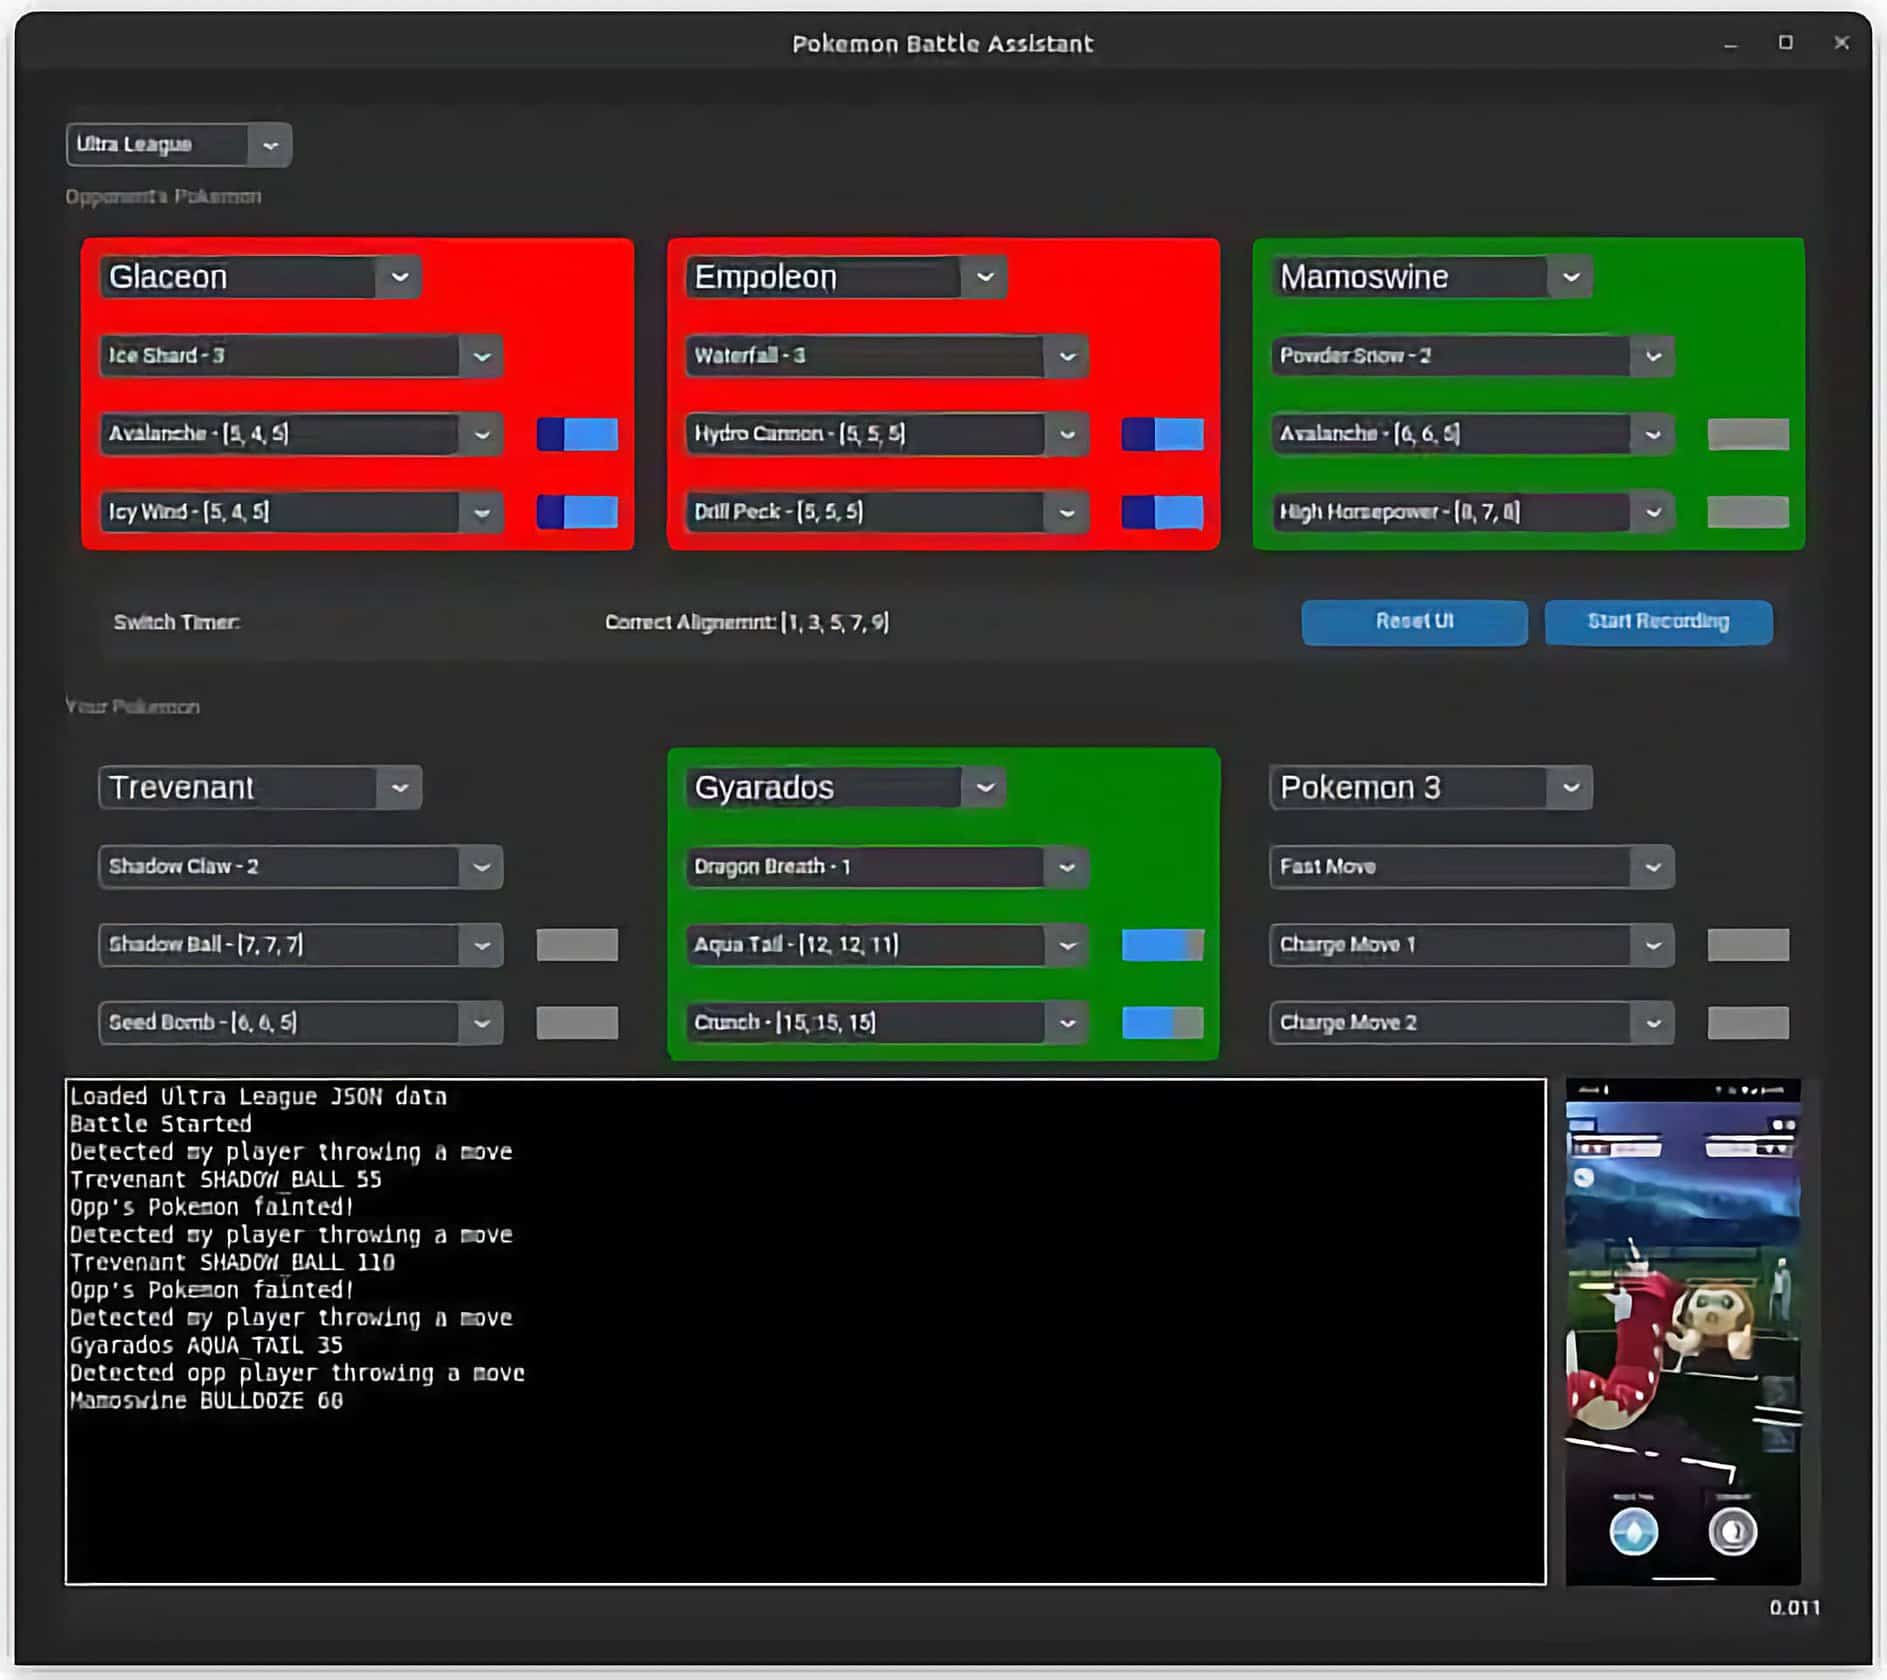This screenshot has height=1680, width=1887.
Task: Toggle the switch beside Crunch
Action: coord(1163,1023)
